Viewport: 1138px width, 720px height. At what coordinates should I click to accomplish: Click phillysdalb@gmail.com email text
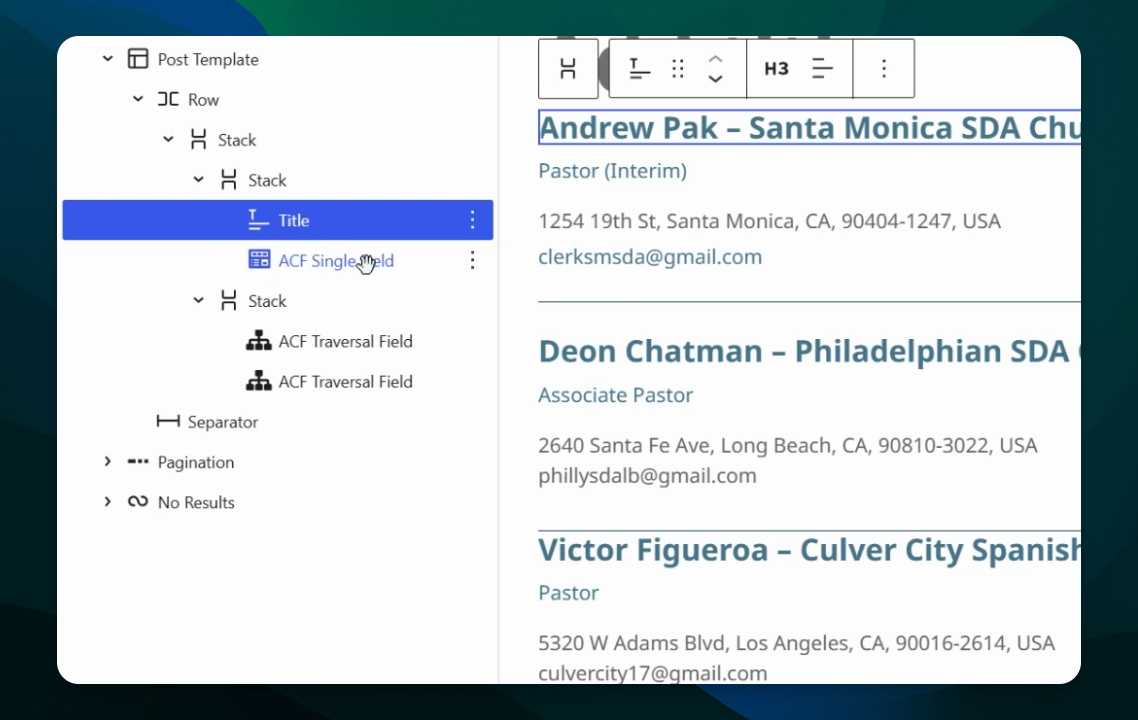pos(647,475)
